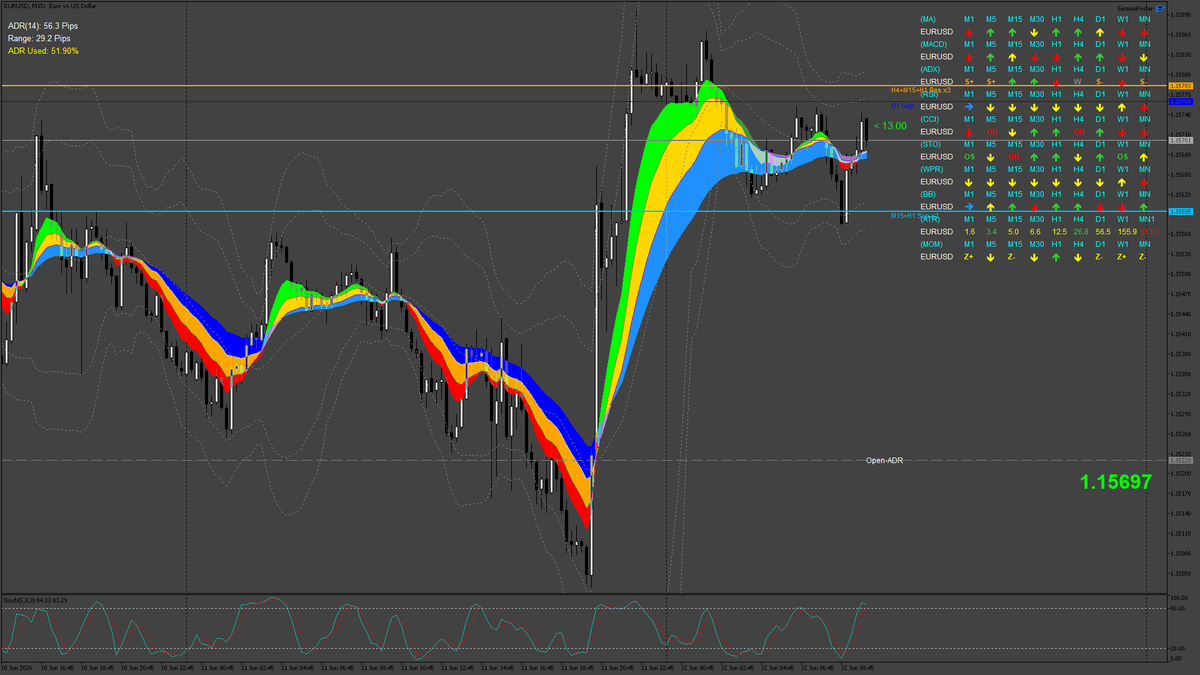Image resolution: width=1200 pixels, height=675 pixels.
Task: Click ATR value 12.5 for H1
Action: 1059,232
